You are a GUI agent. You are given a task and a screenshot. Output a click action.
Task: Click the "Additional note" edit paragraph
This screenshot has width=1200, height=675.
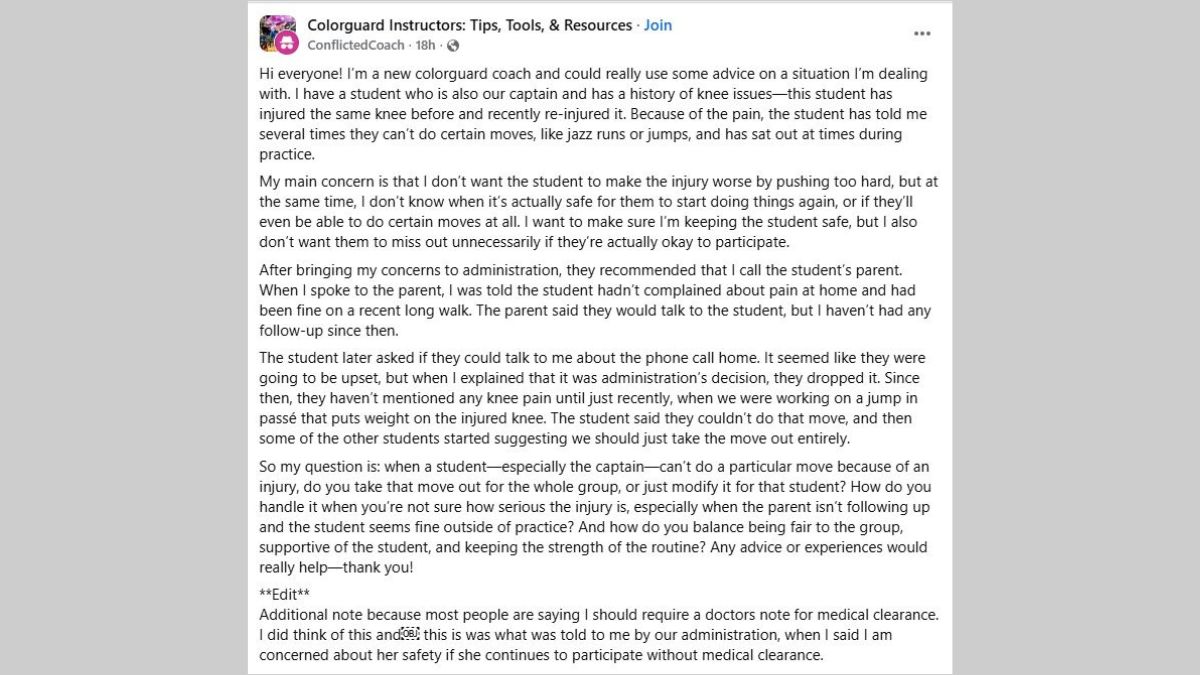(599, 635)
